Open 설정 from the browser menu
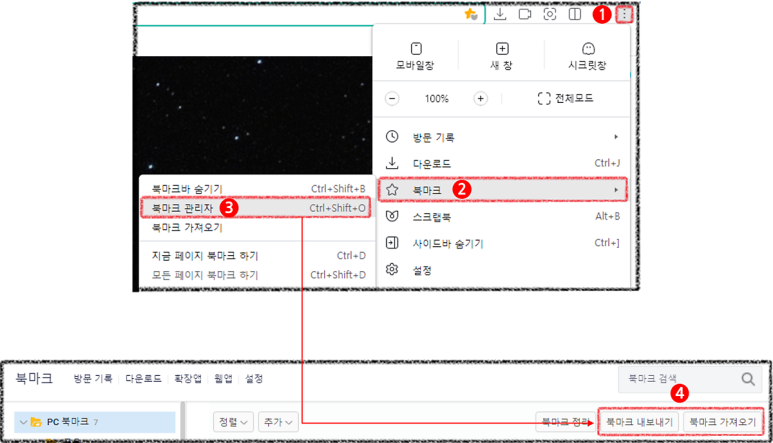This screenshot has height=443, width=773. (x=502, y=270)
